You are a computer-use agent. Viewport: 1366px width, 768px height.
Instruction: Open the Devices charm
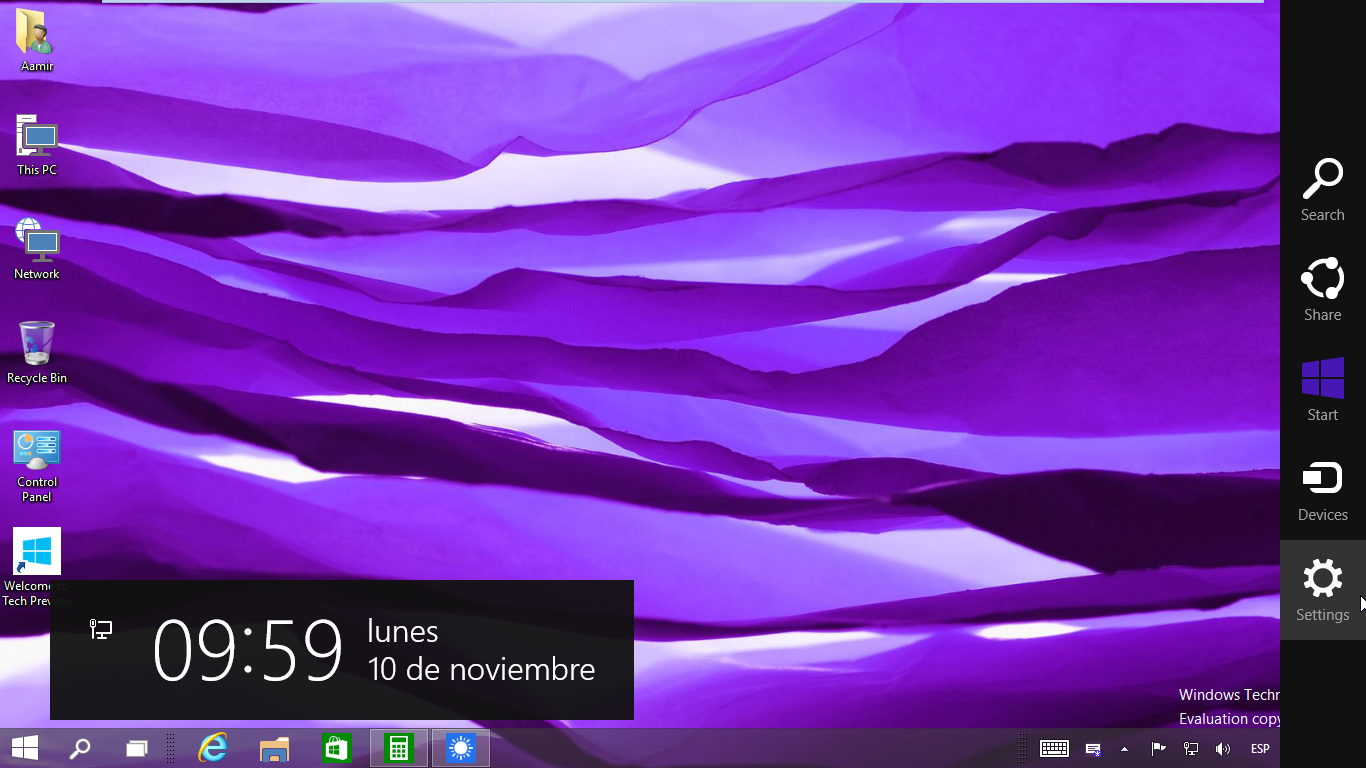coord(1322,490)
